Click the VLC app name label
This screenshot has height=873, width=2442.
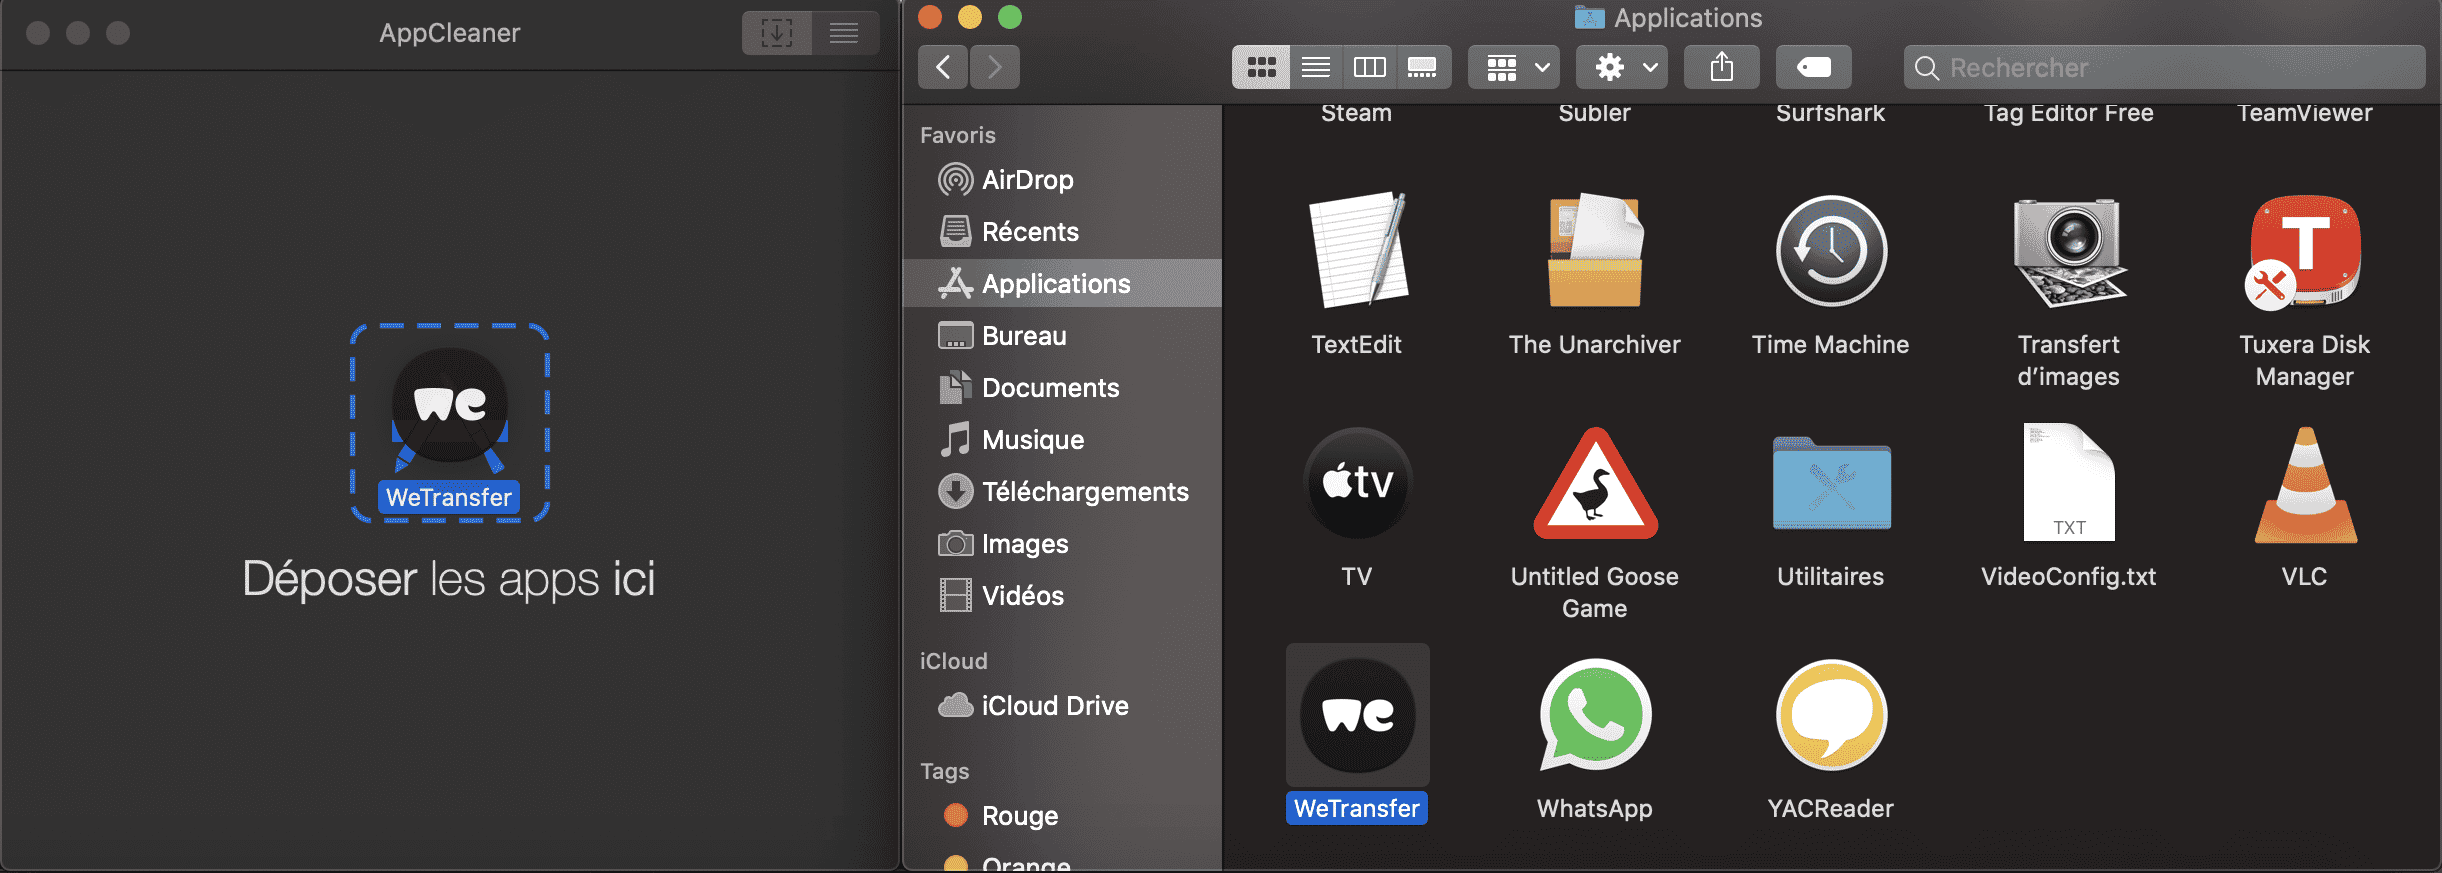click(x=2305, y=577)
